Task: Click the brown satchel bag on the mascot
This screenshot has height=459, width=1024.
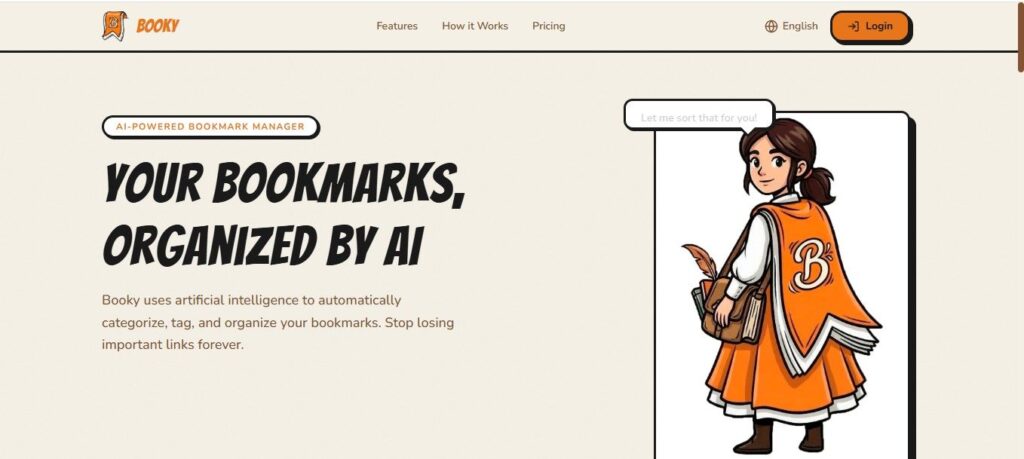Action: click(729, 309)
